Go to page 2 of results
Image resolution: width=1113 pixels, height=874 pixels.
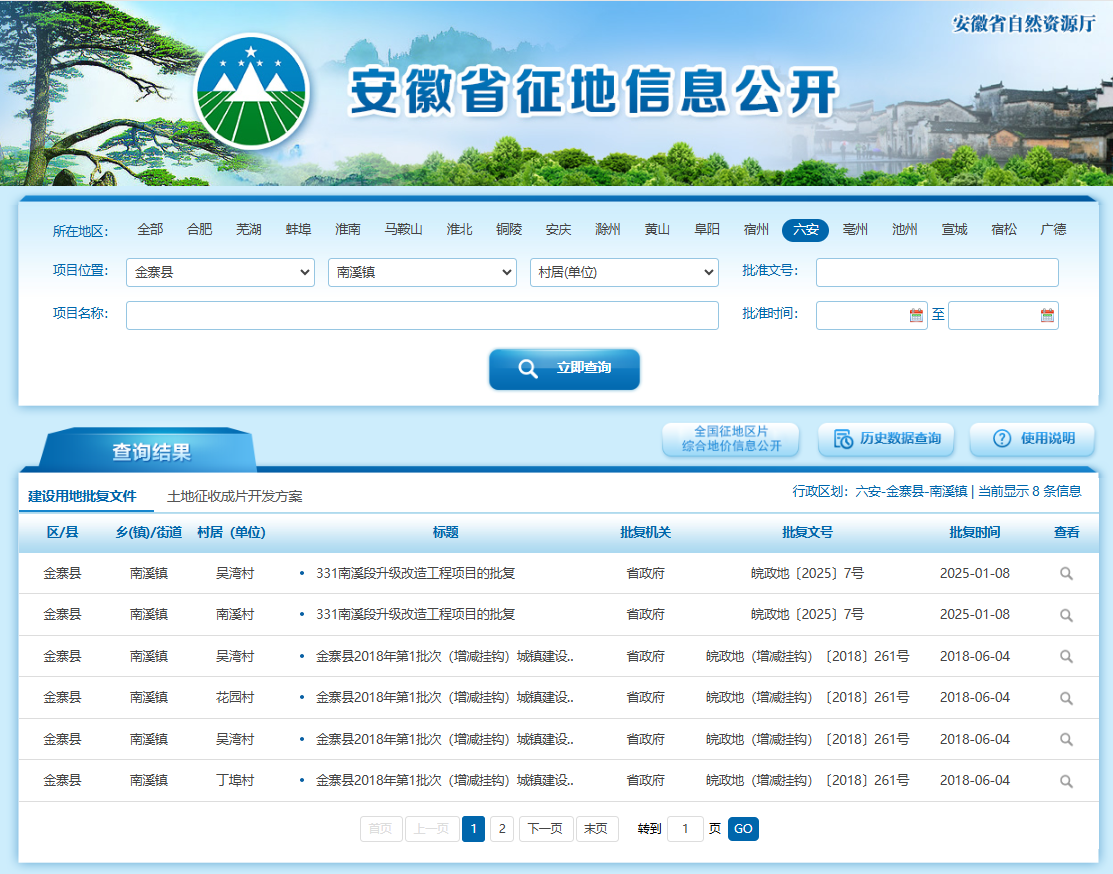click(502, 829)
